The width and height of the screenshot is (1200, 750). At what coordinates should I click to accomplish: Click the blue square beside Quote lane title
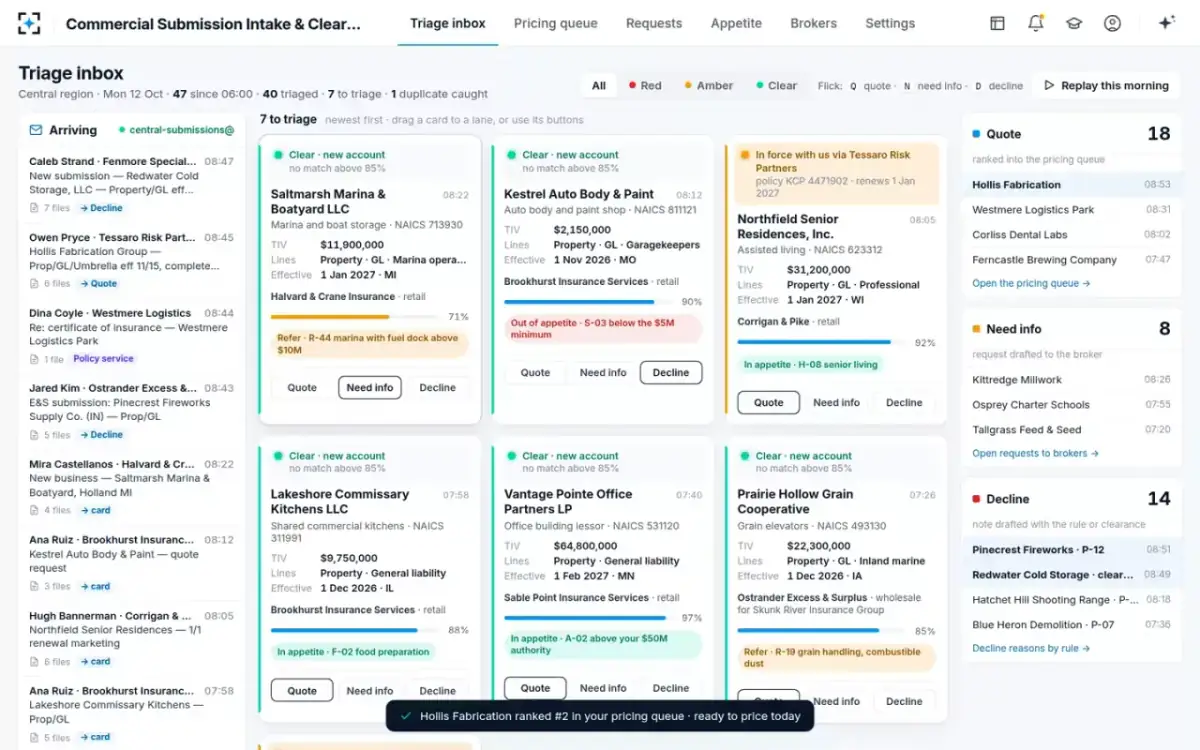(x=976, y=134)
